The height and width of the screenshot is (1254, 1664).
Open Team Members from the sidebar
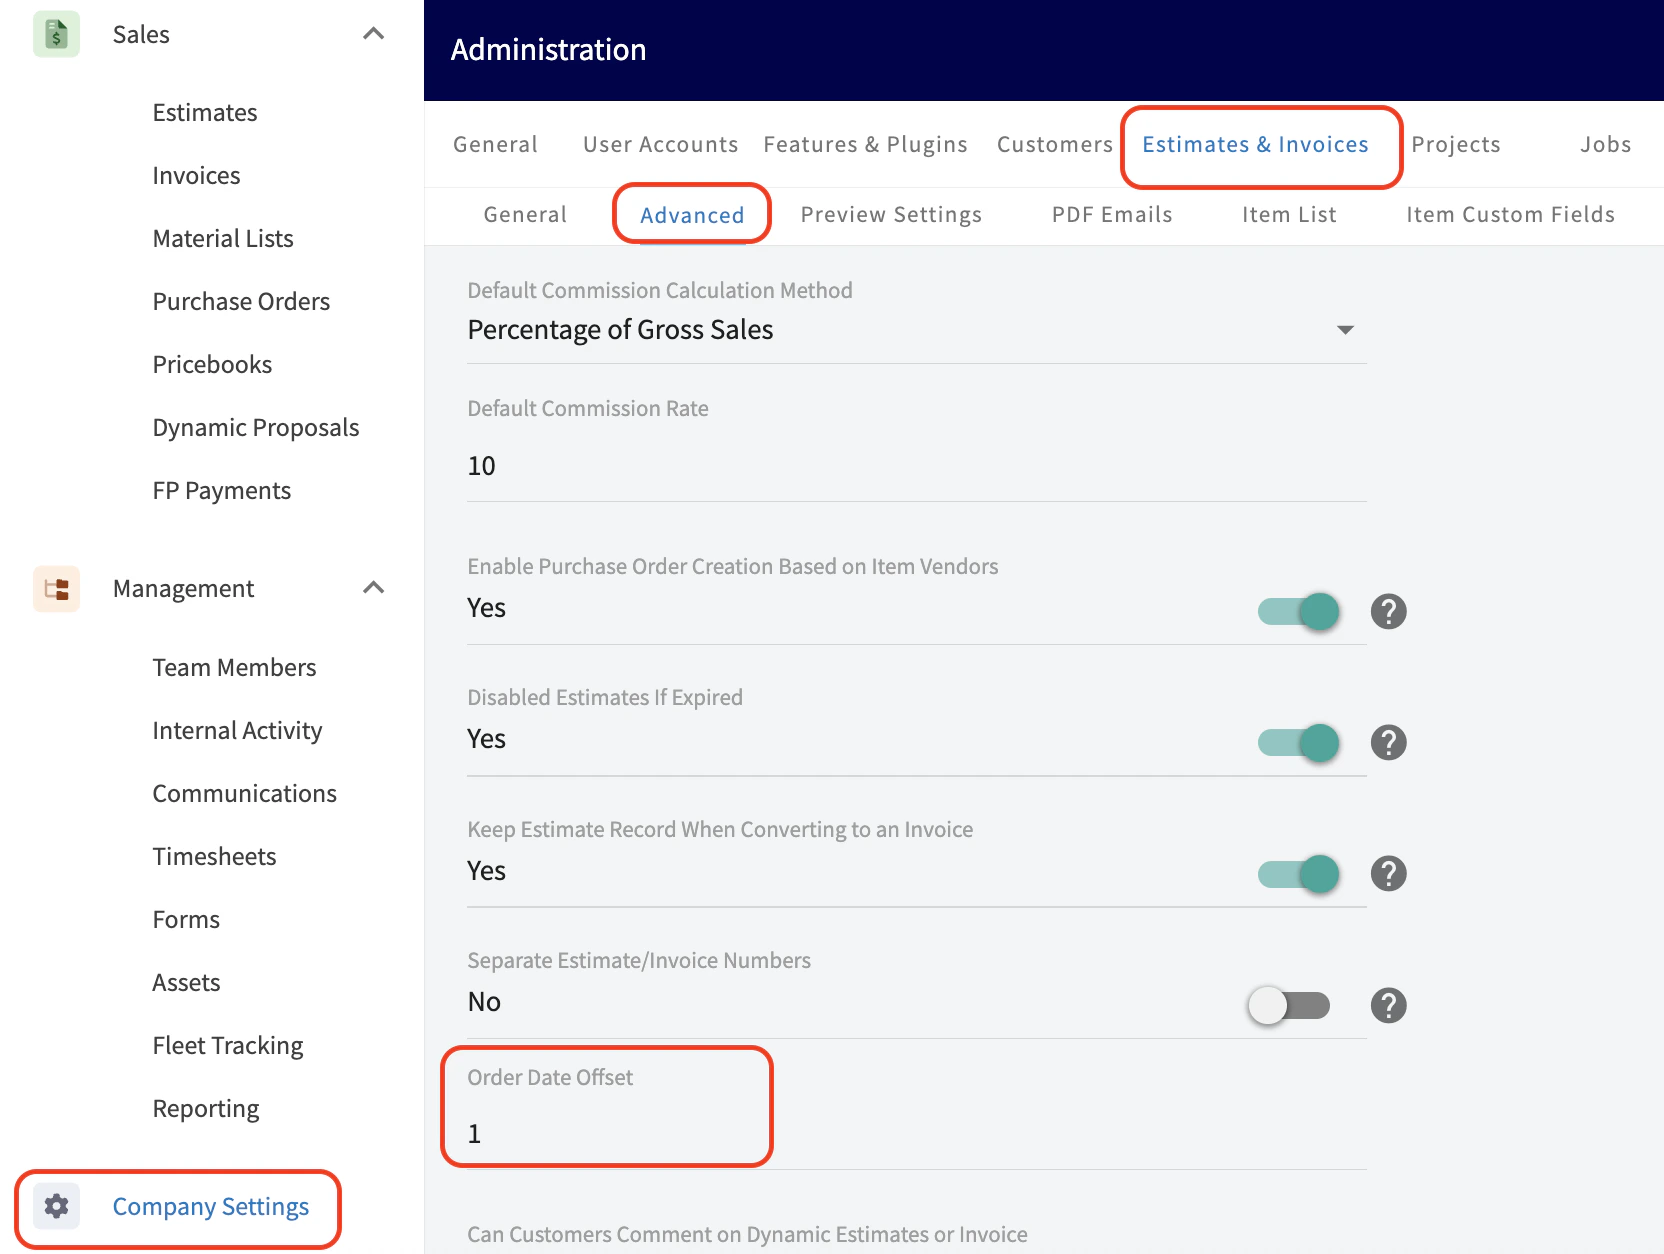(234, 668)
